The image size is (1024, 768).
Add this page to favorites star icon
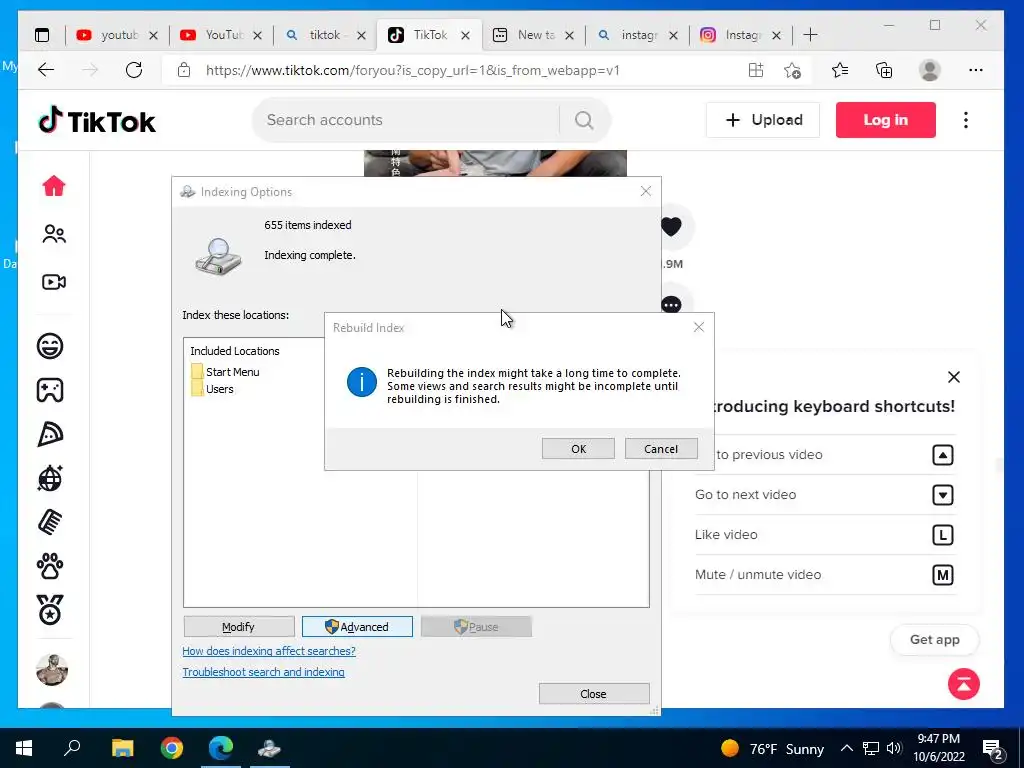click(x=792, y=70)
